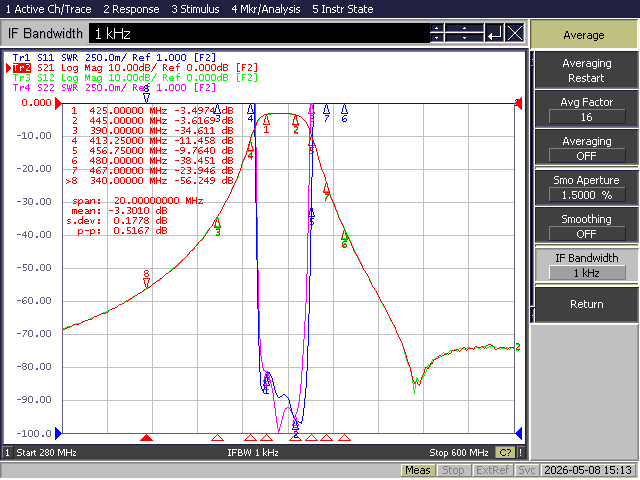
Task: Decrement value with lower small stepper arrow
Action: coord(437,38)
